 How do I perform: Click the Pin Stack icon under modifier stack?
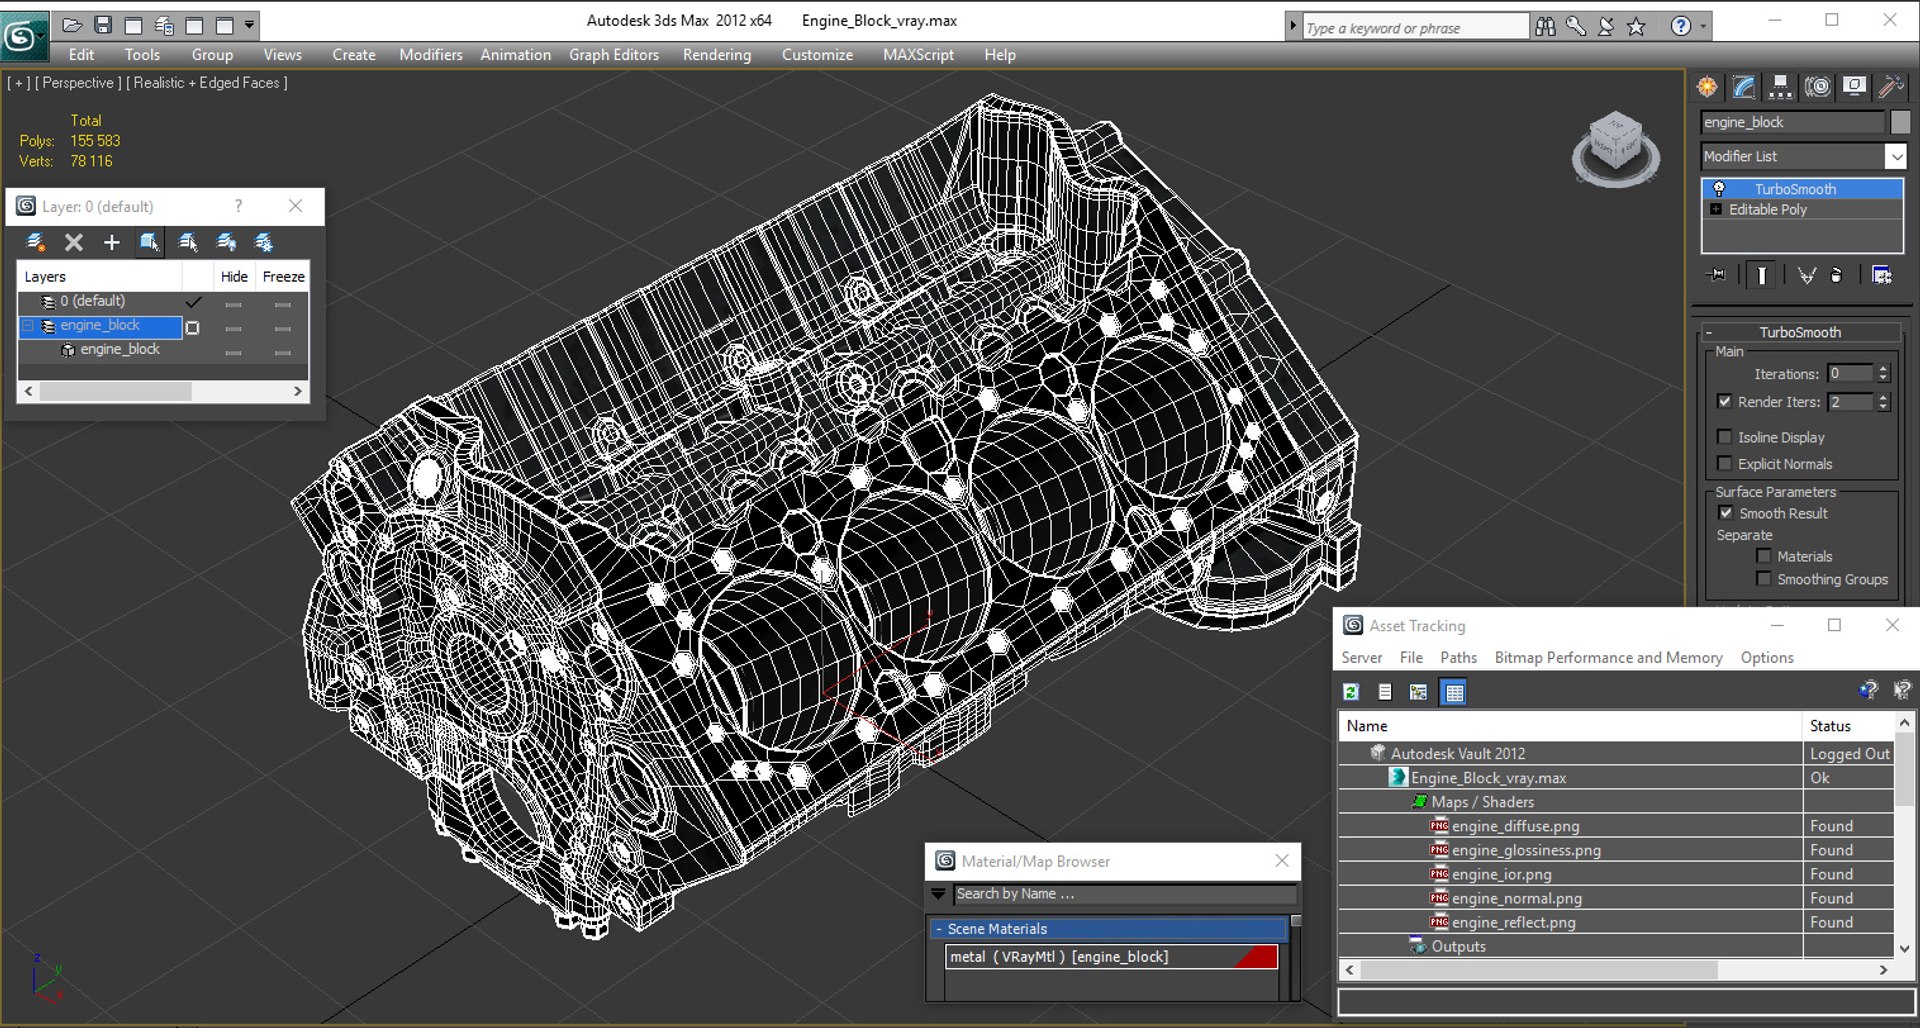point(1717,275)
